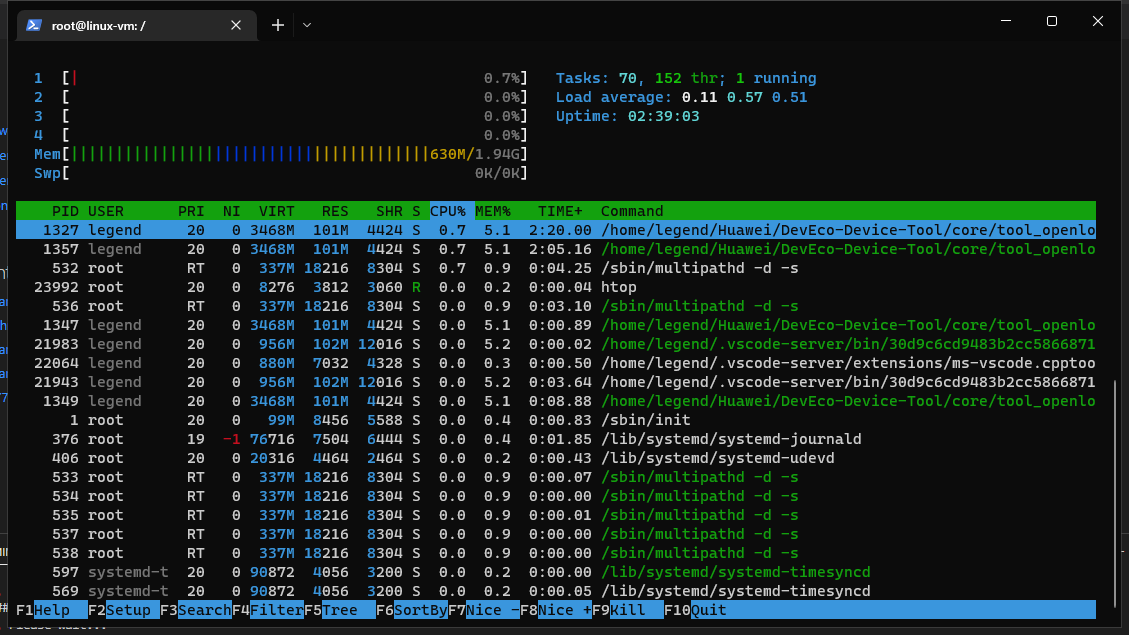Select multipathd process row PID 532
1129x635 pixels.
coord(556,268)
